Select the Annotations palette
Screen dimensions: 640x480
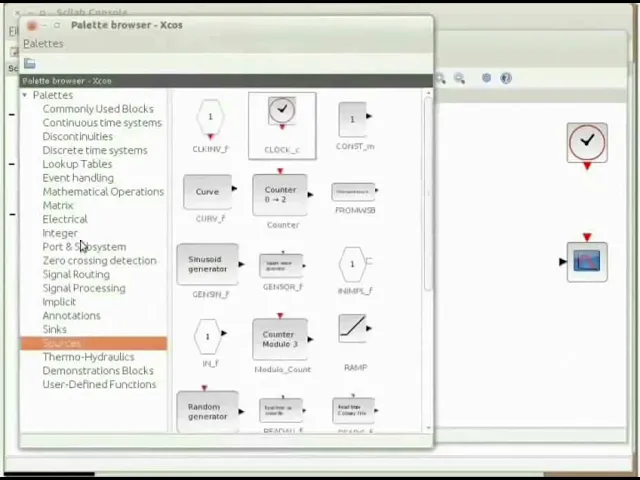pyautogui.click(x=71, y=316)
